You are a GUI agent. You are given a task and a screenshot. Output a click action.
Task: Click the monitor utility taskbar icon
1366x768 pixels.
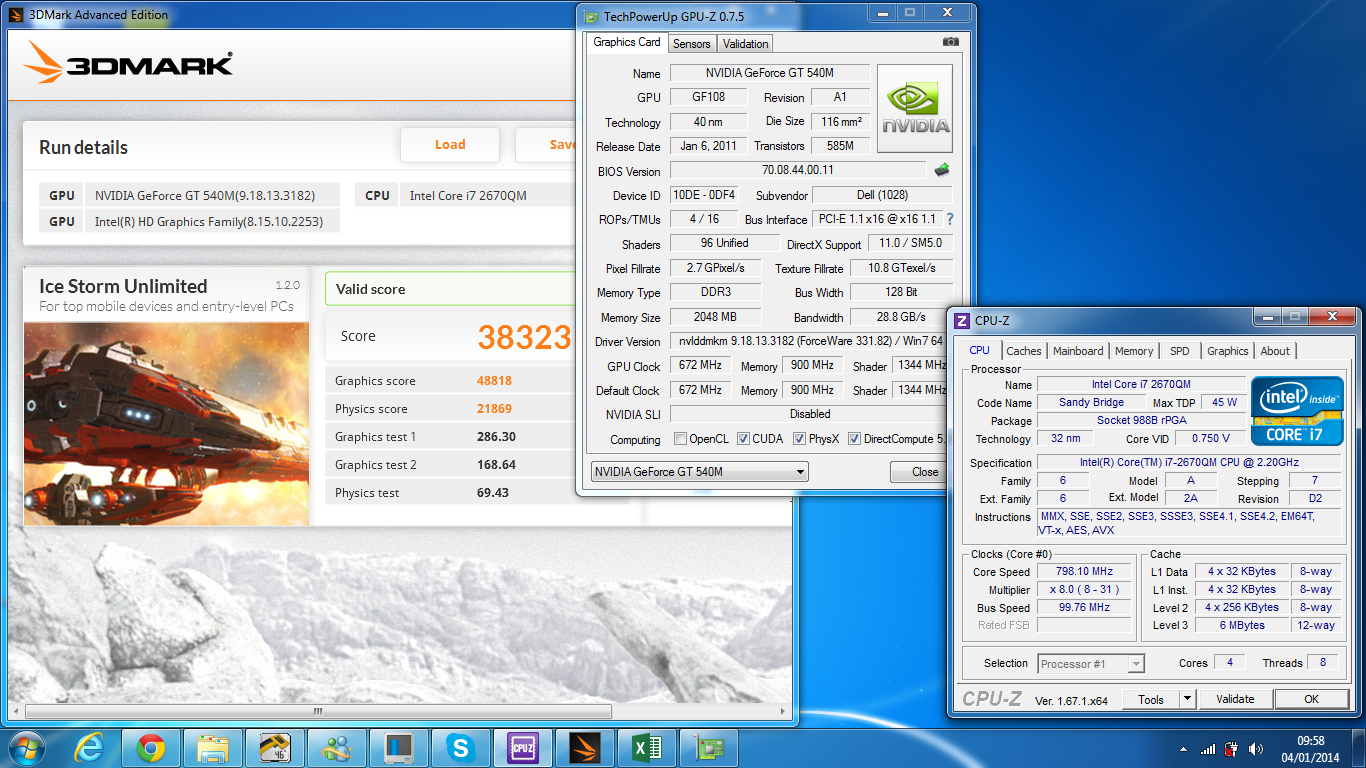399,747
